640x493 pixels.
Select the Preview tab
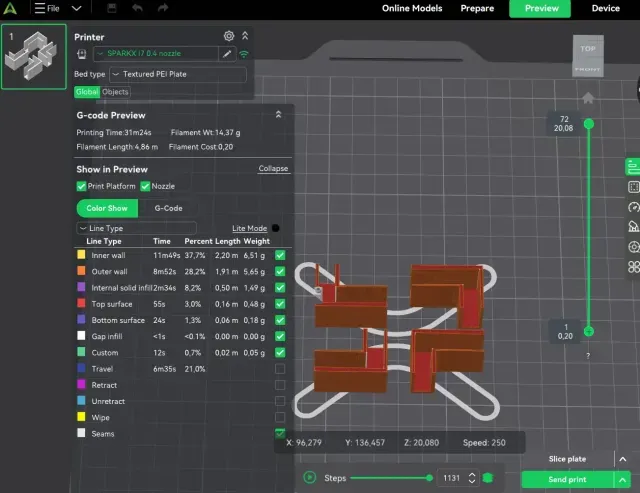[x=540, y=9]
